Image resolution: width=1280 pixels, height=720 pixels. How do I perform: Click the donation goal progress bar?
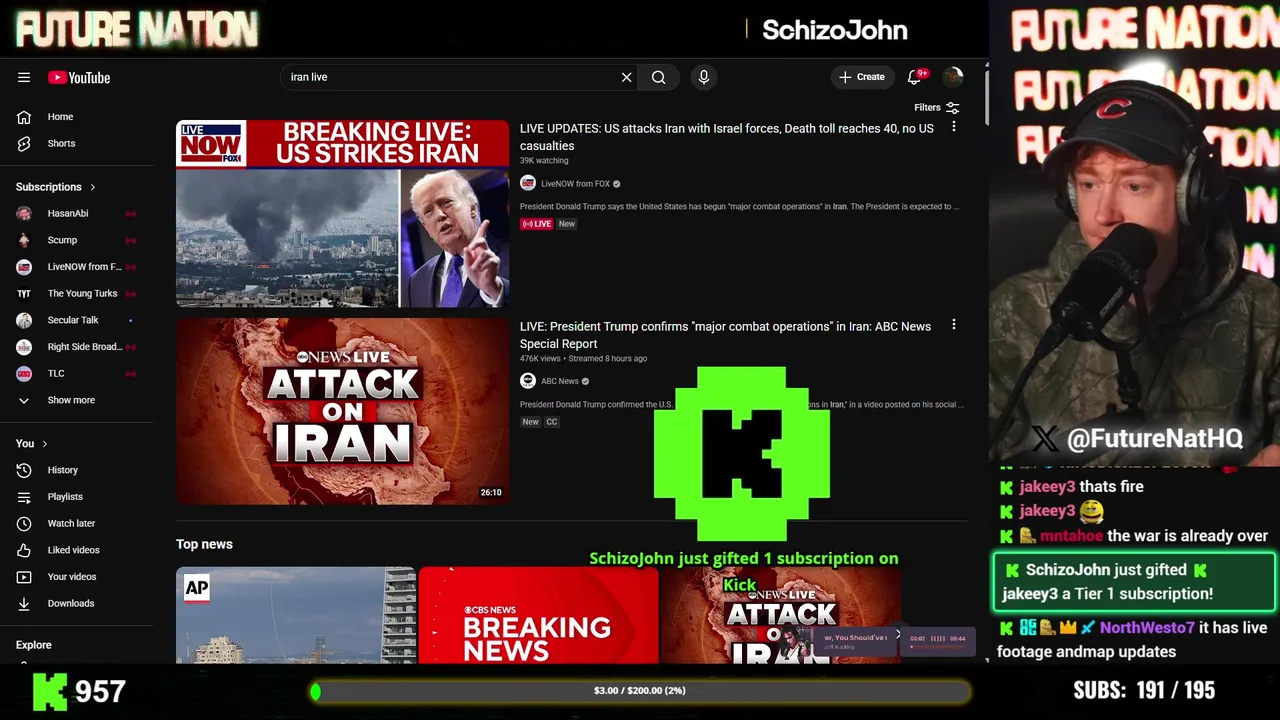(640, 691)
